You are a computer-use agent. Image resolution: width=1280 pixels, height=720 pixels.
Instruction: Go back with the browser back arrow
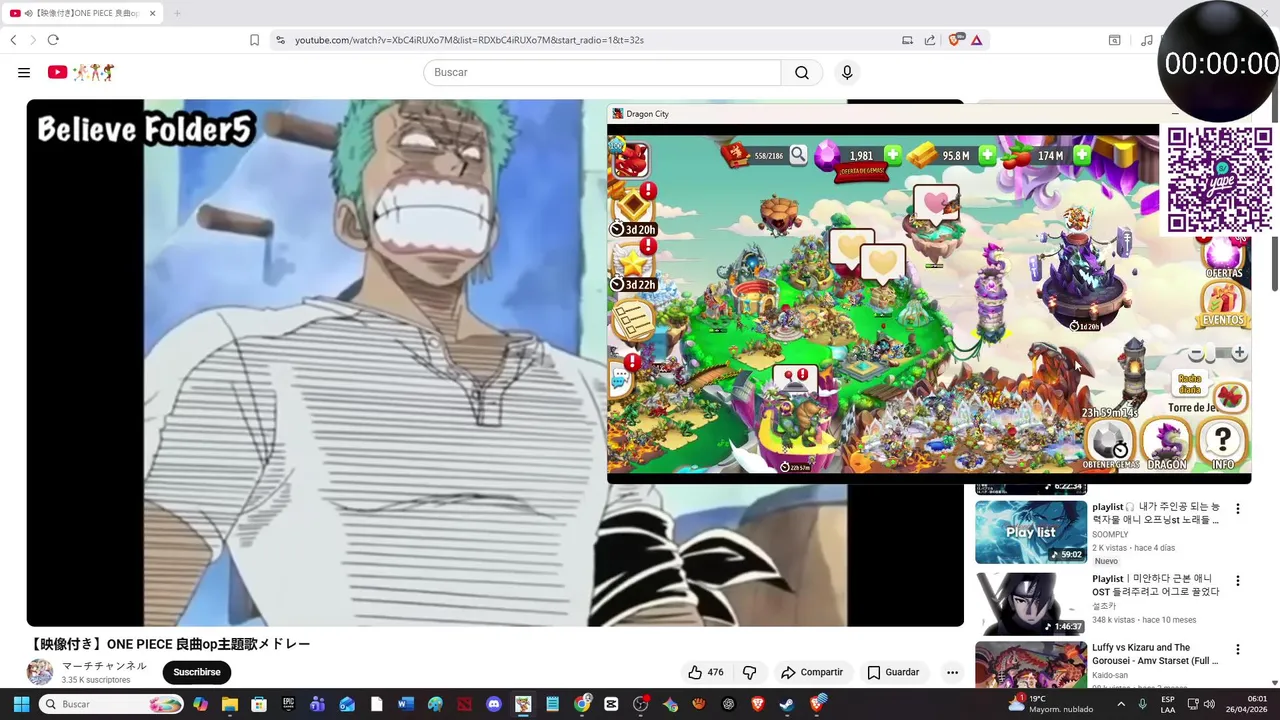13,40
